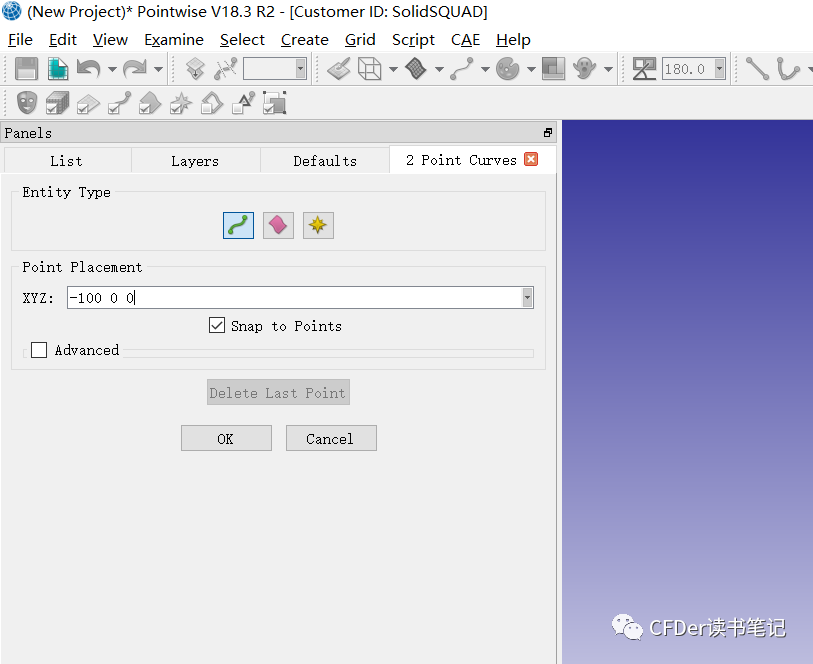The width and height of the screenshot is (813, 664).
Task: Click the paint brush plane icon
Action: pos(339,69)
